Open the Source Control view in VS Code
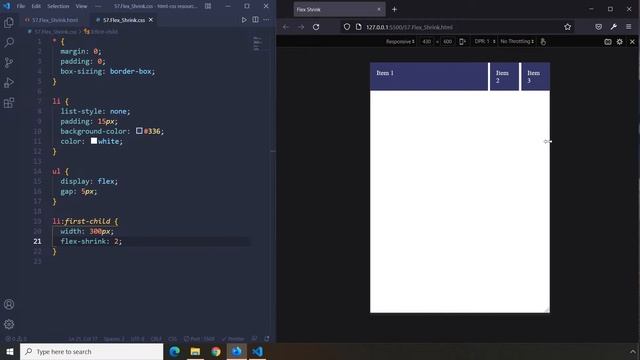The image size is (640, 360). click(x=9, y=62)
